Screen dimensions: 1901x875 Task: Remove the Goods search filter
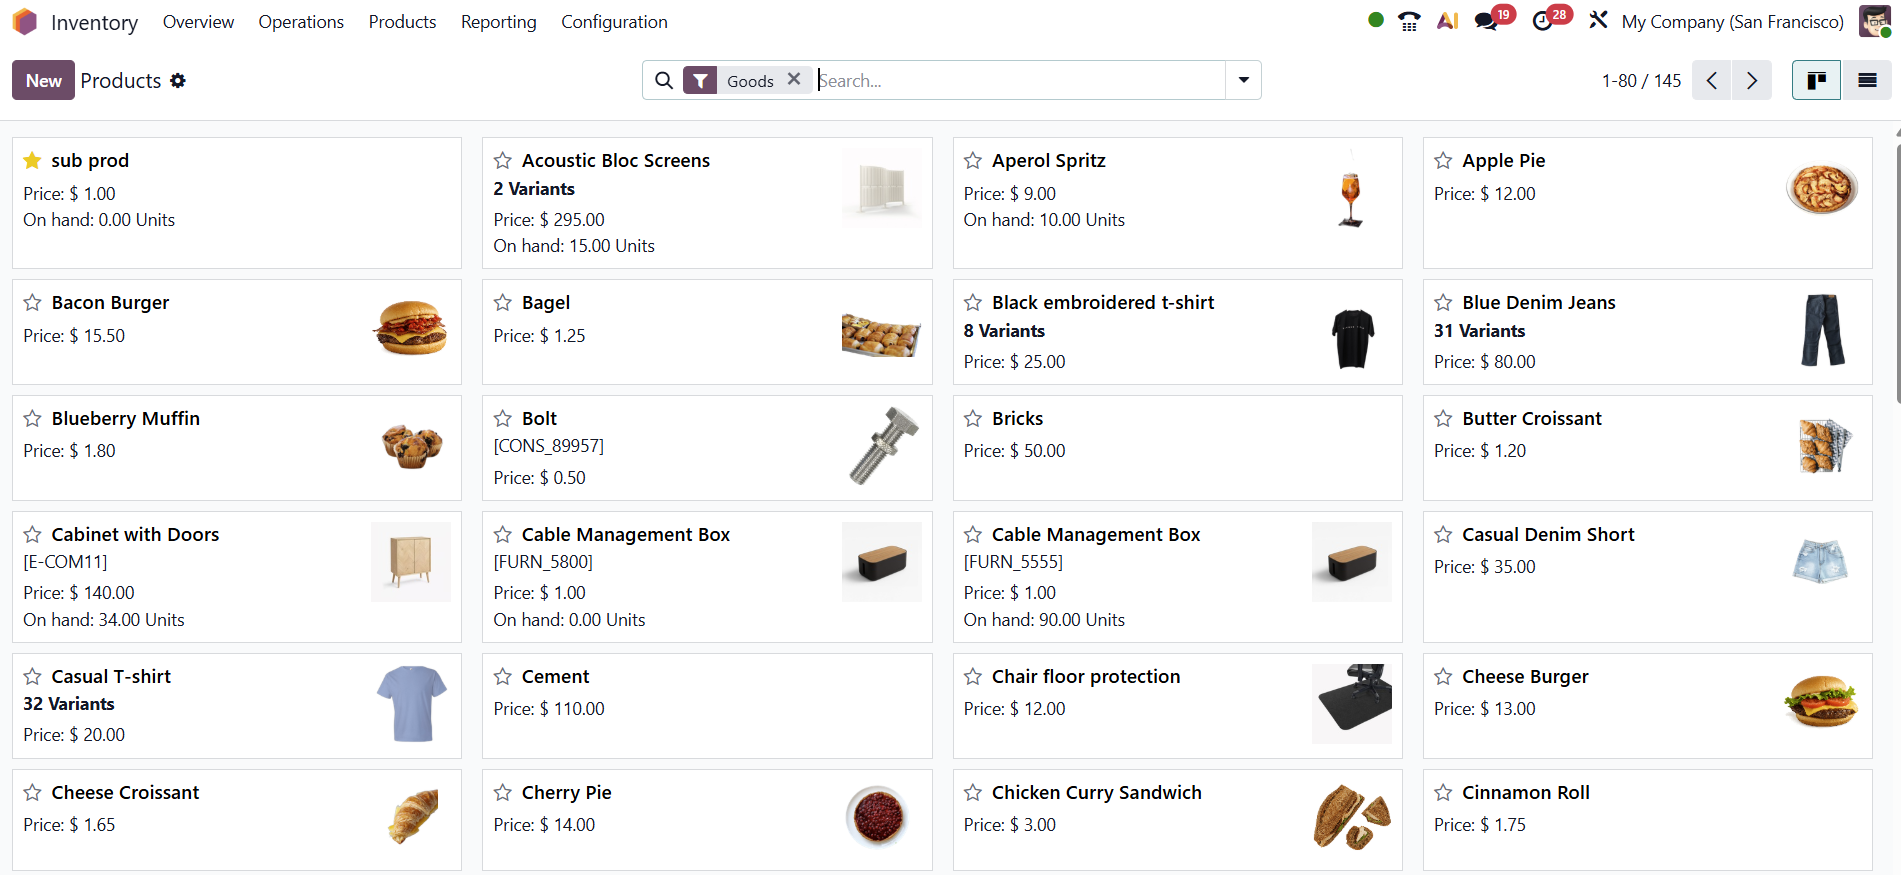point(794,79)
